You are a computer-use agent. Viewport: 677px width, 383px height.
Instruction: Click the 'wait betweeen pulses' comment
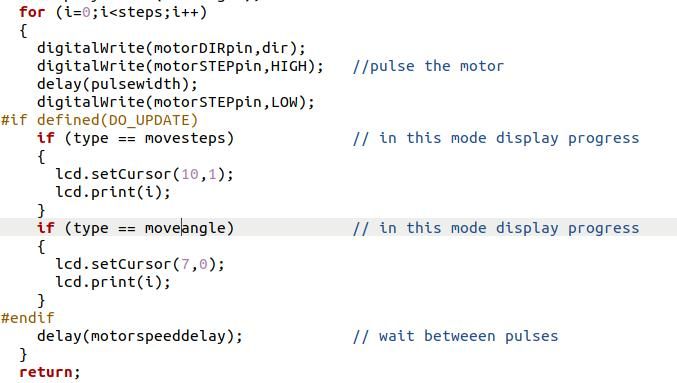coord(469,336)
